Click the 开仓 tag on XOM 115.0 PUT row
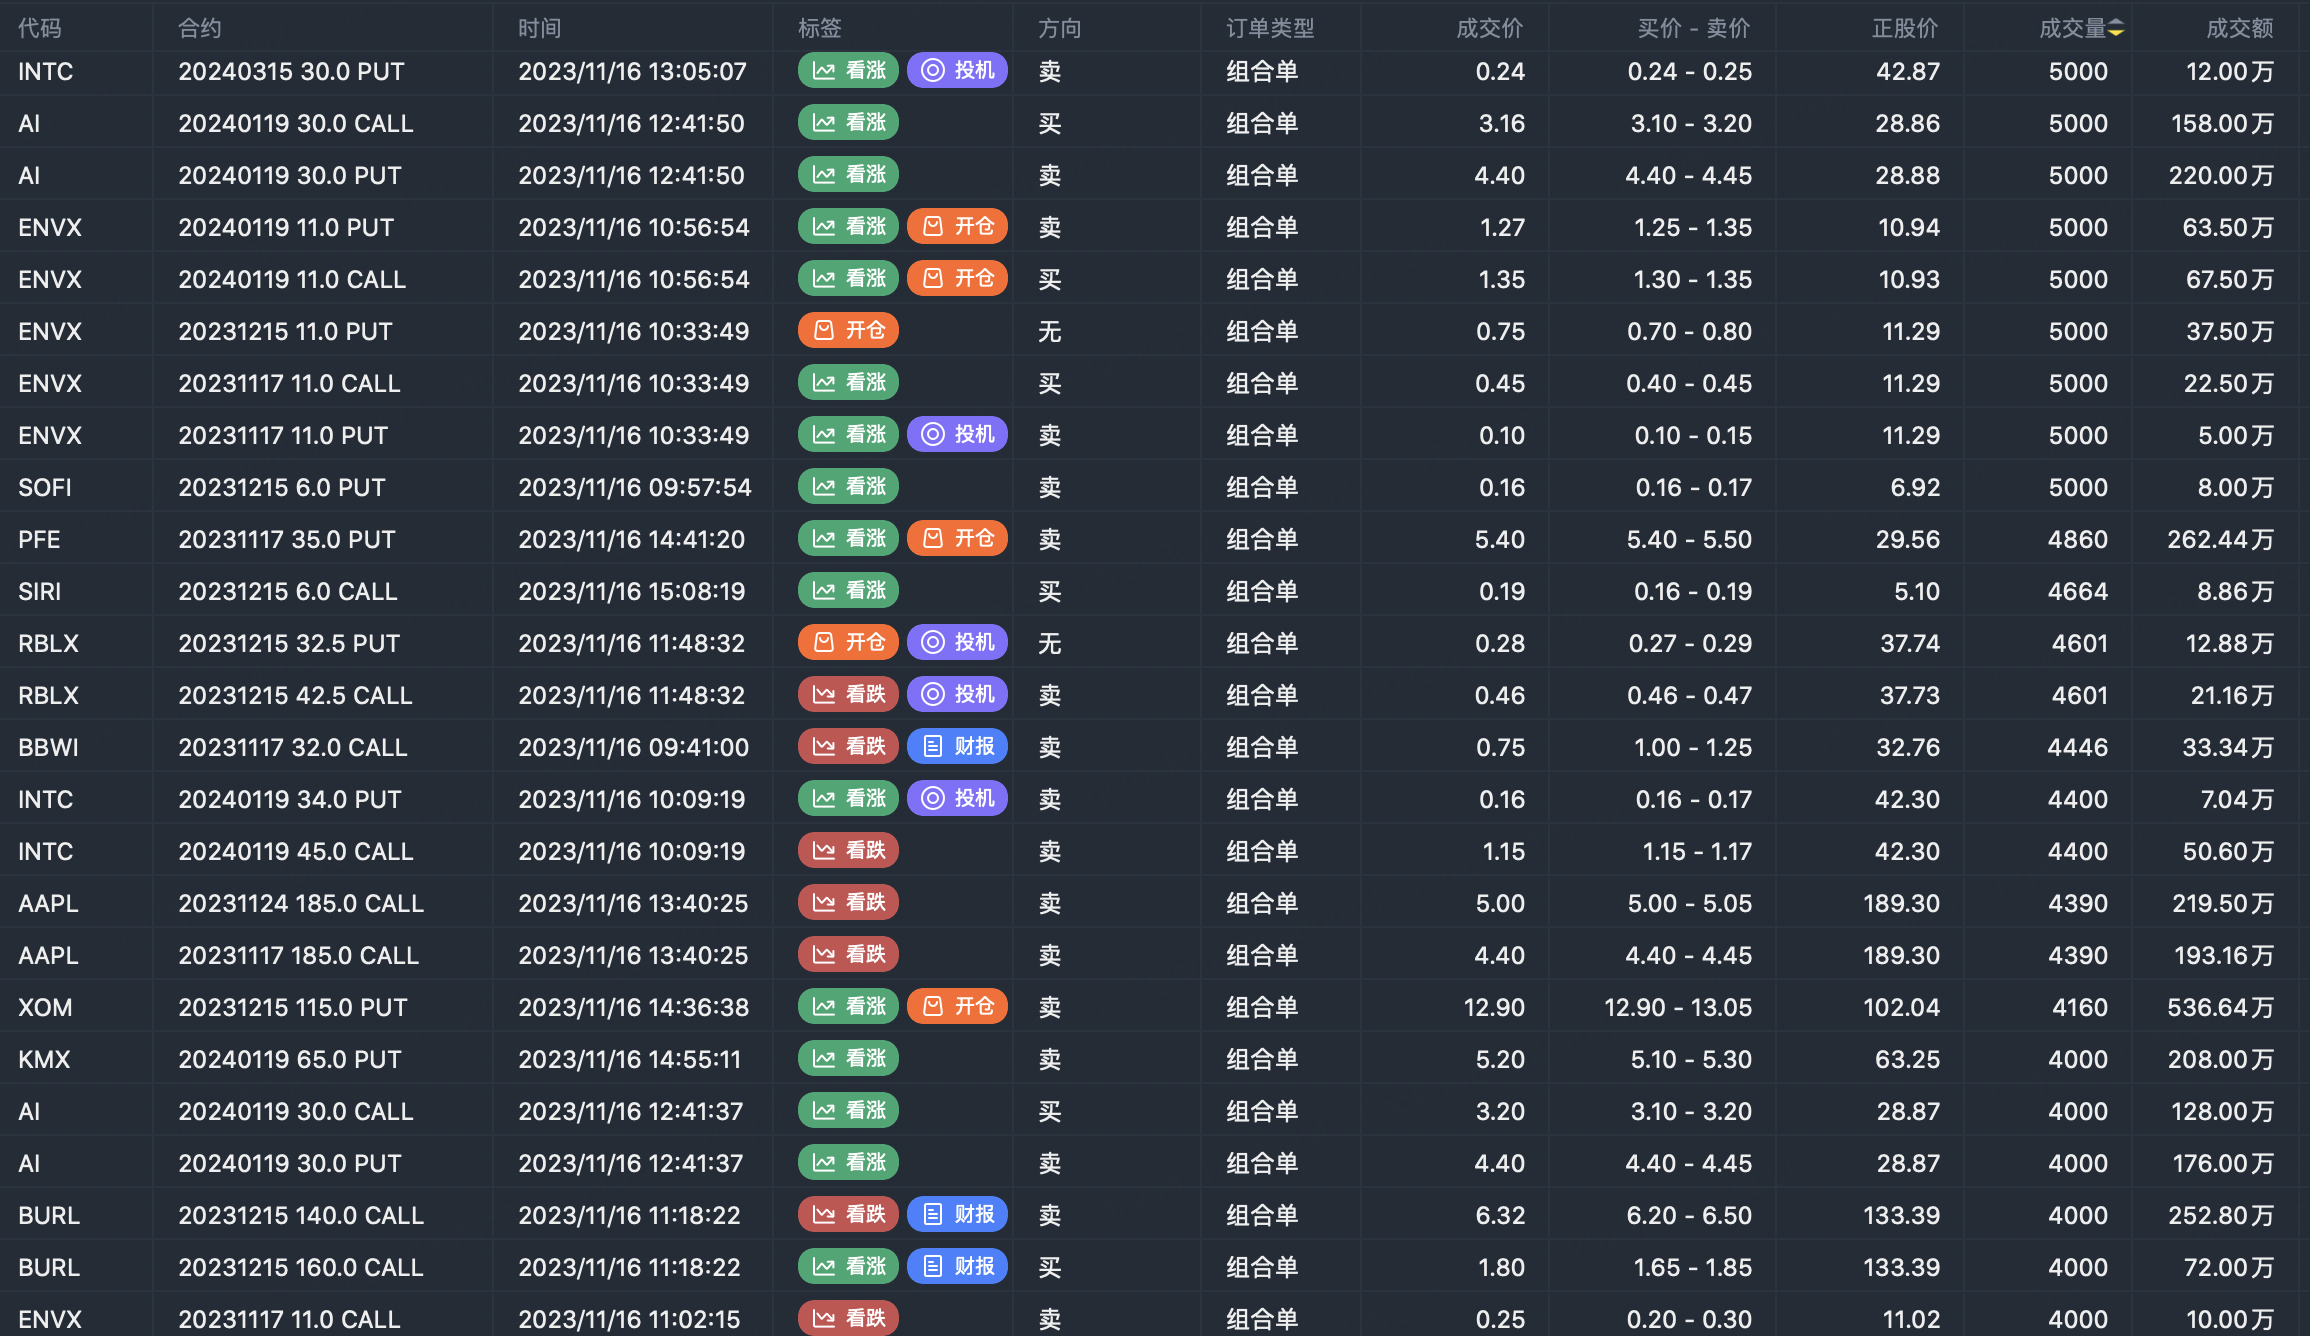This screenshot has height=1336, width=2310. (958, 1006)
